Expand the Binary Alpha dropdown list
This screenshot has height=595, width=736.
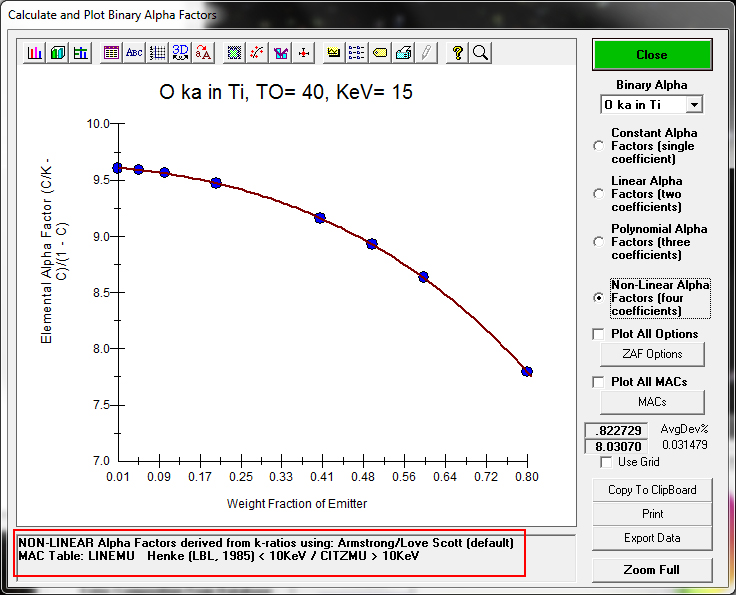[694, 105]
